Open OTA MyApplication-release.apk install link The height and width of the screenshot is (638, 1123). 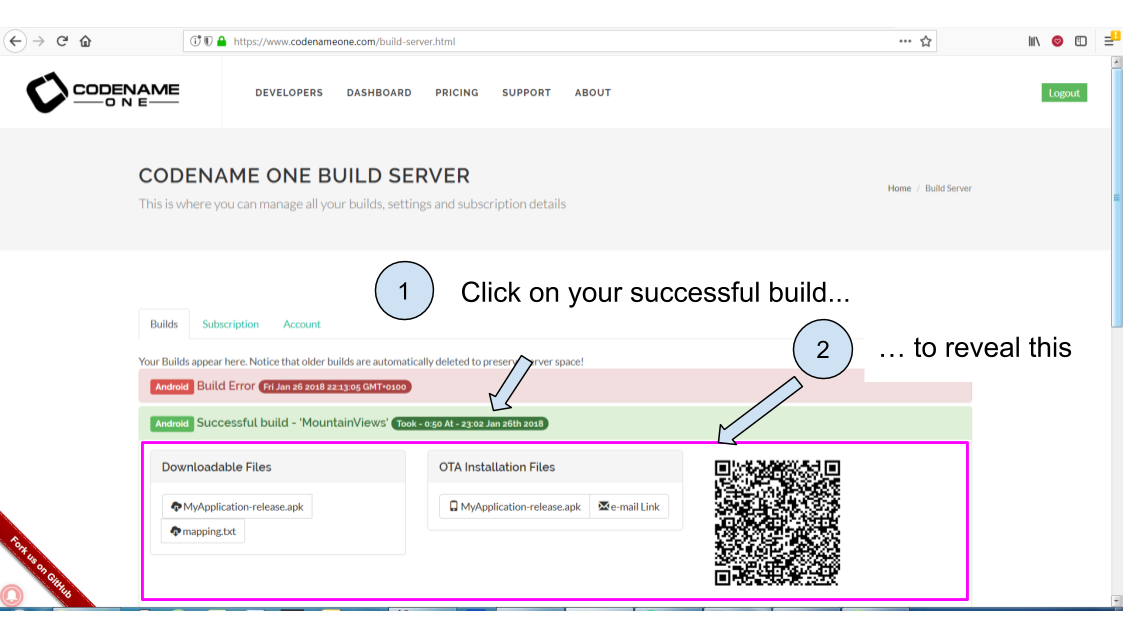(514, 506)
